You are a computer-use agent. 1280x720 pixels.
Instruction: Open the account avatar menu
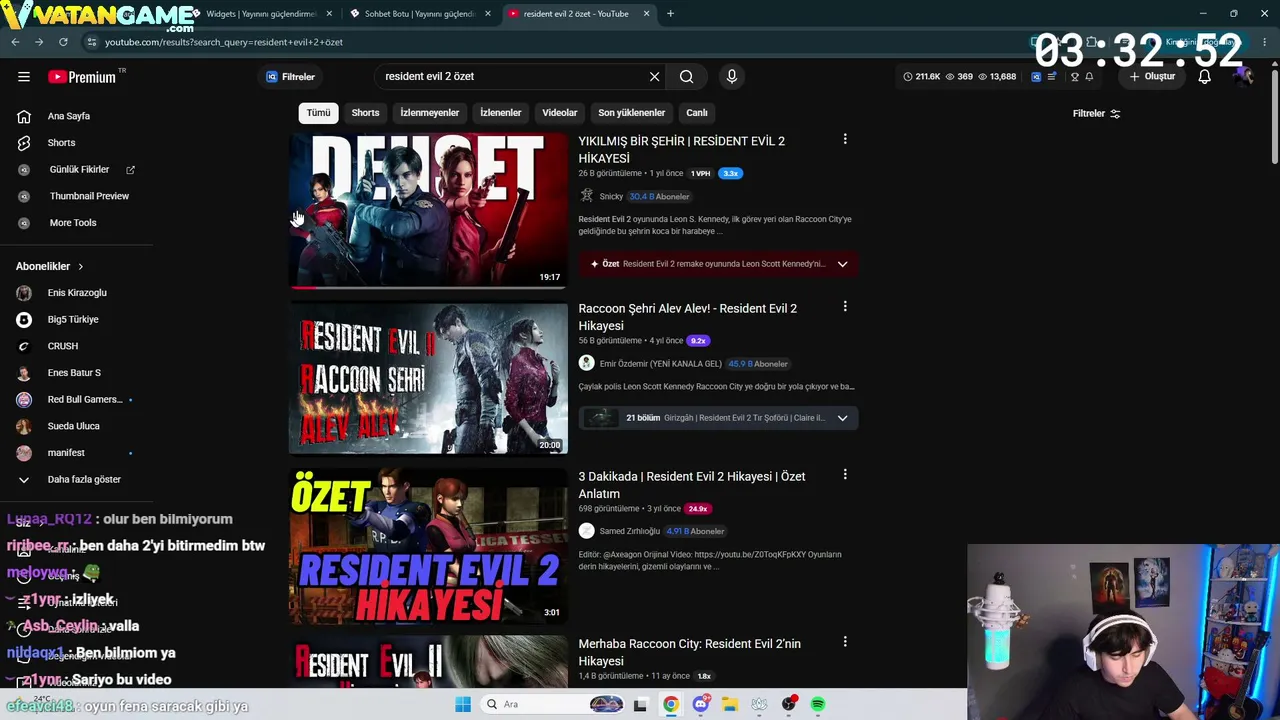(x=1245, y=77)
